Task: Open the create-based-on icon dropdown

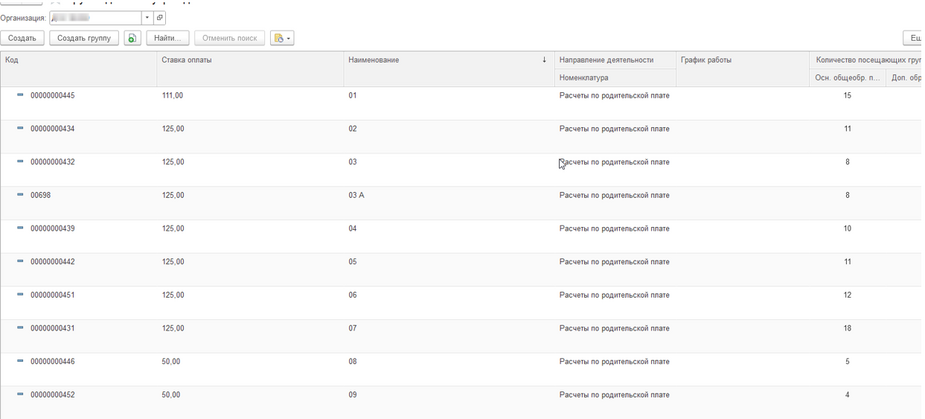Action: coord(281,38)
